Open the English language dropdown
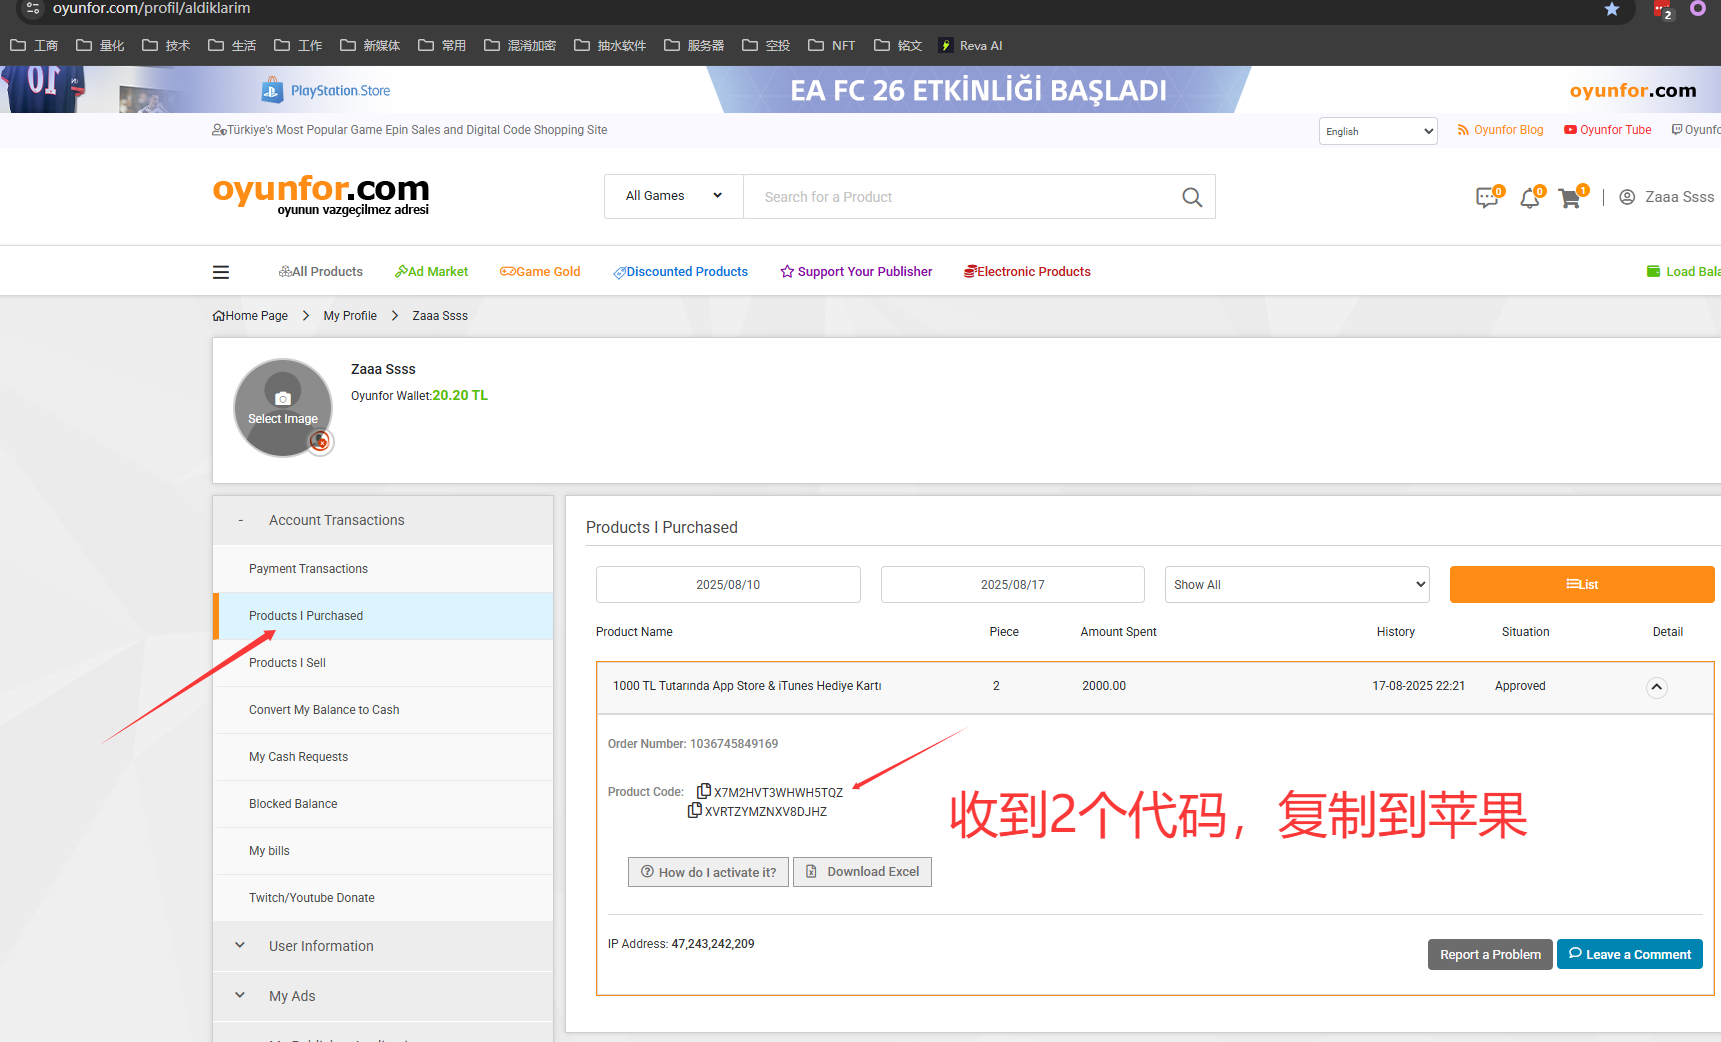Image resolution: width=1721 pixels, height=1042 pixels. (x=1378, y=131)
